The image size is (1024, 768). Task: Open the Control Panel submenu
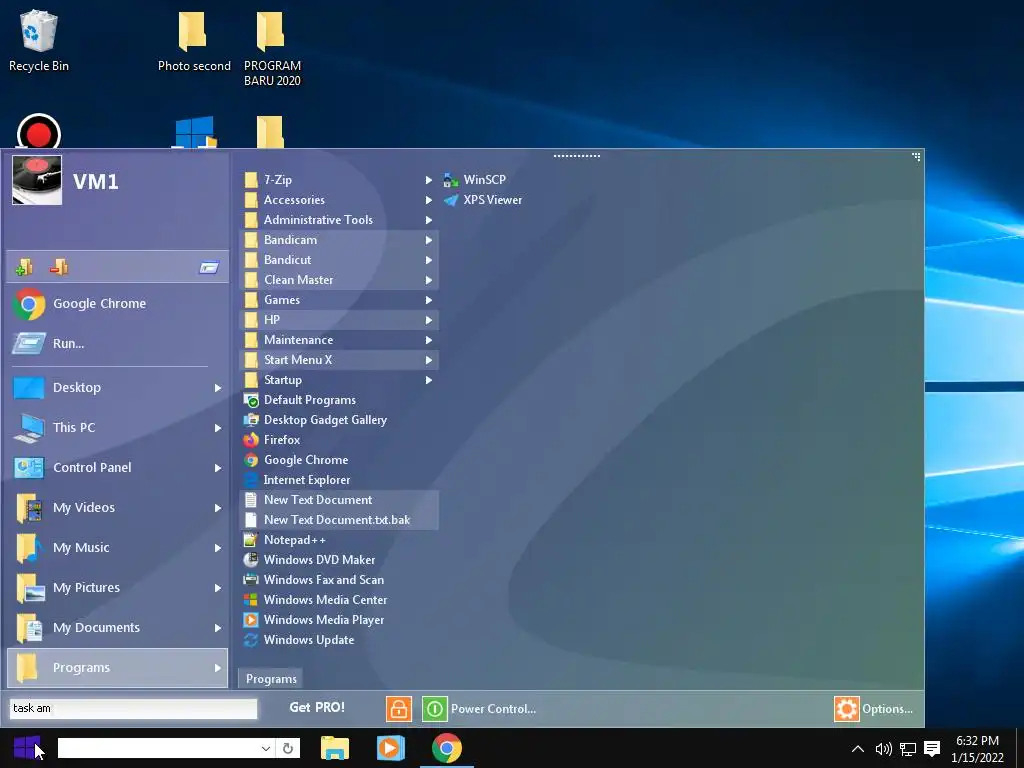point(118,468)
